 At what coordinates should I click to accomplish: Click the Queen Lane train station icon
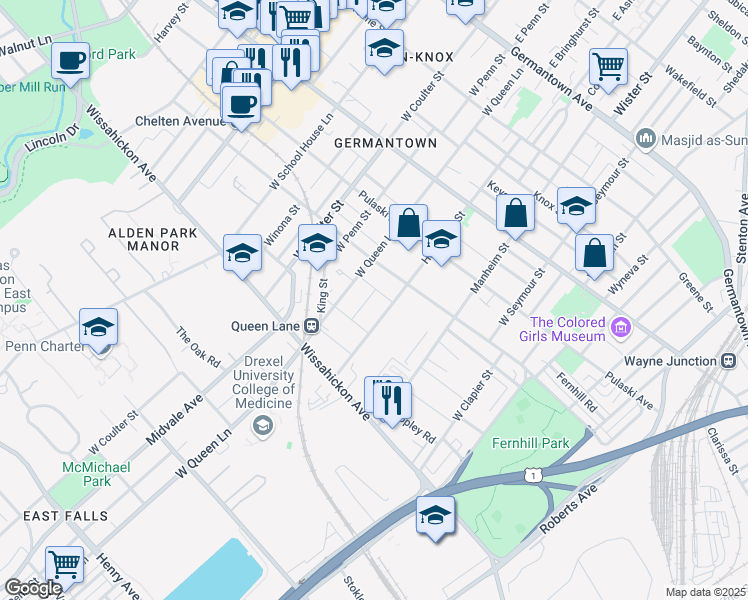point(312,326)
